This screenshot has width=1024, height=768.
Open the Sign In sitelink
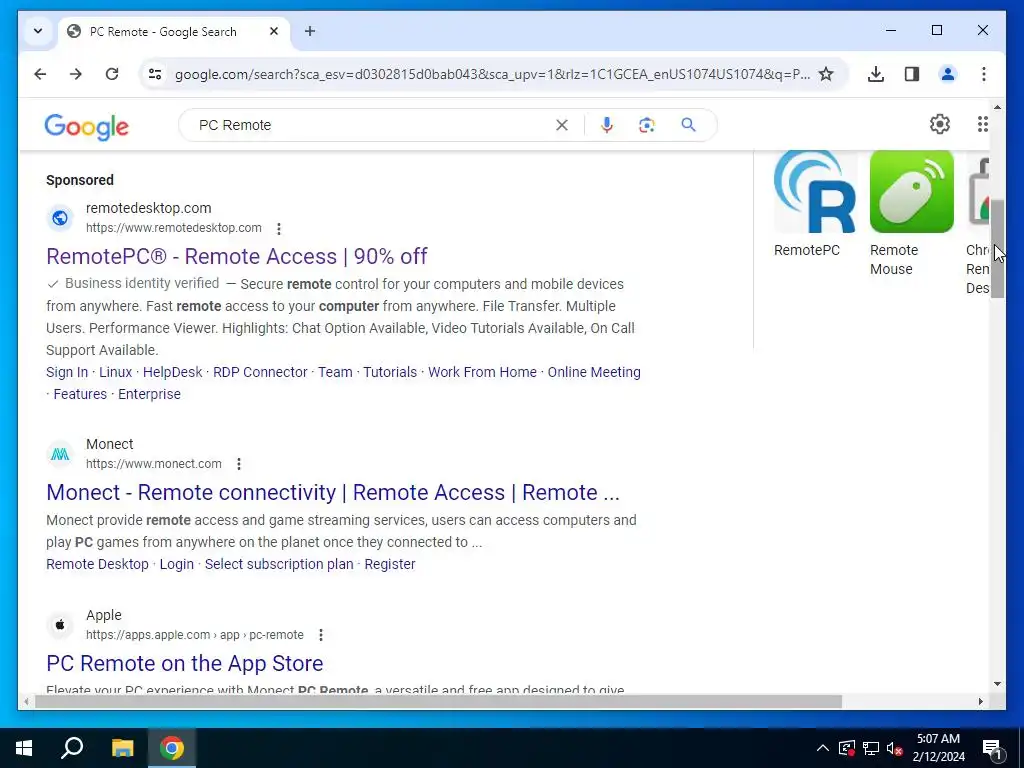pyautogui.click(x=67, y=372)
